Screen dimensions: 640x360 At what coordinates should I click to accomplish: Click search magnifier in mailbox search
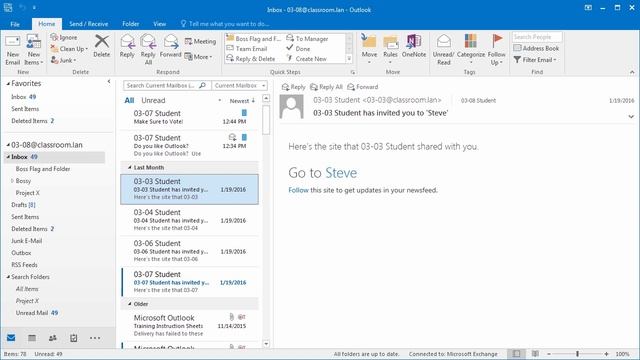pos(202,85)
